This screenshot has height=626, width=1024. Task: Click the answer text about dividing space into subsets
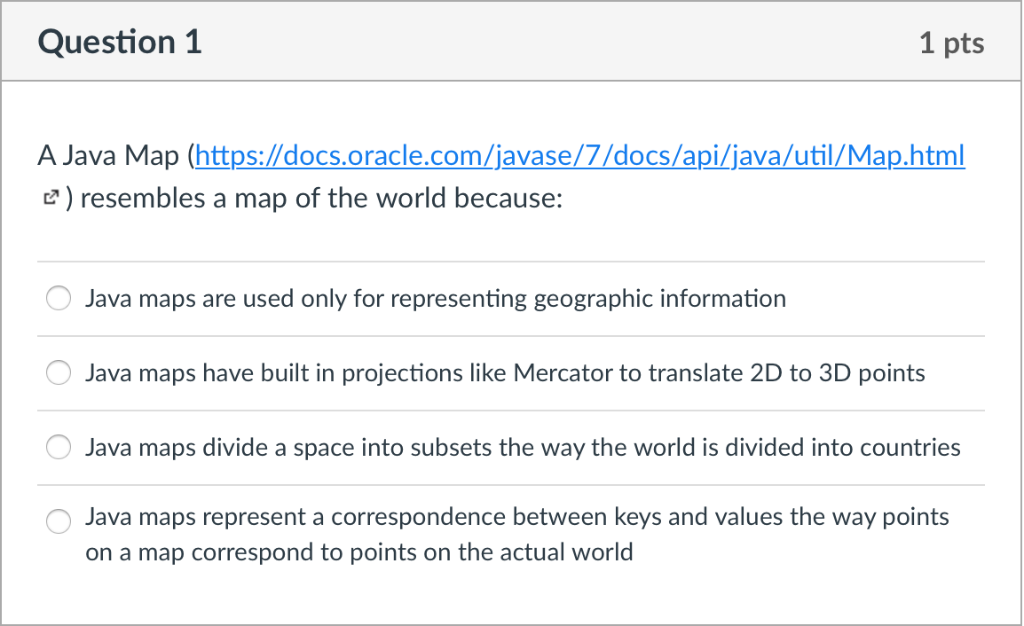[x=522, y=448]
